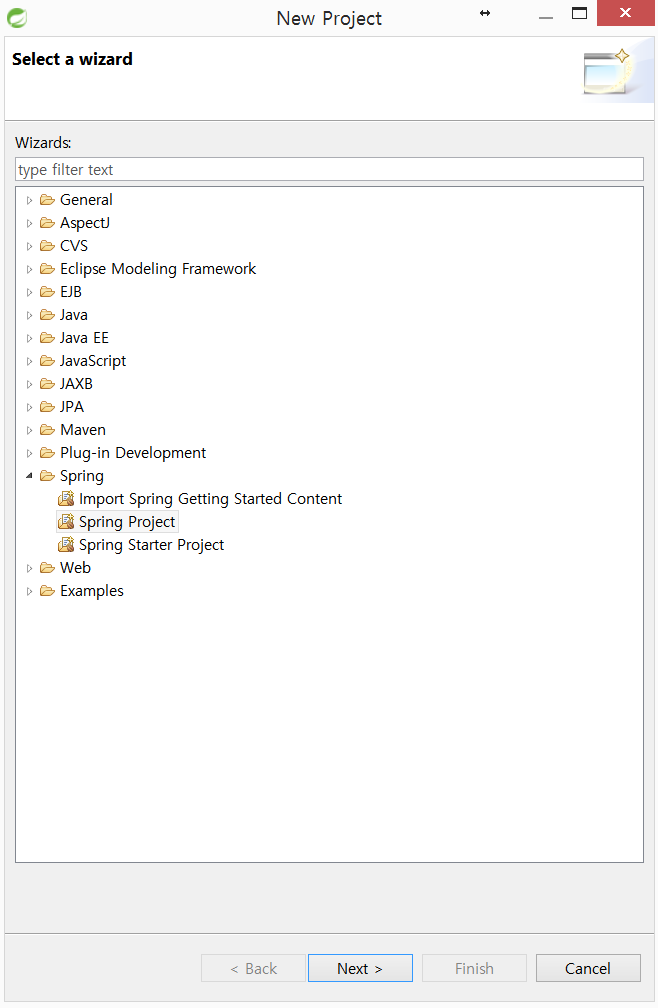This screenshot has height=1008, width=658.
Task: Select the Spring Starter Project label
Action: 151,544
